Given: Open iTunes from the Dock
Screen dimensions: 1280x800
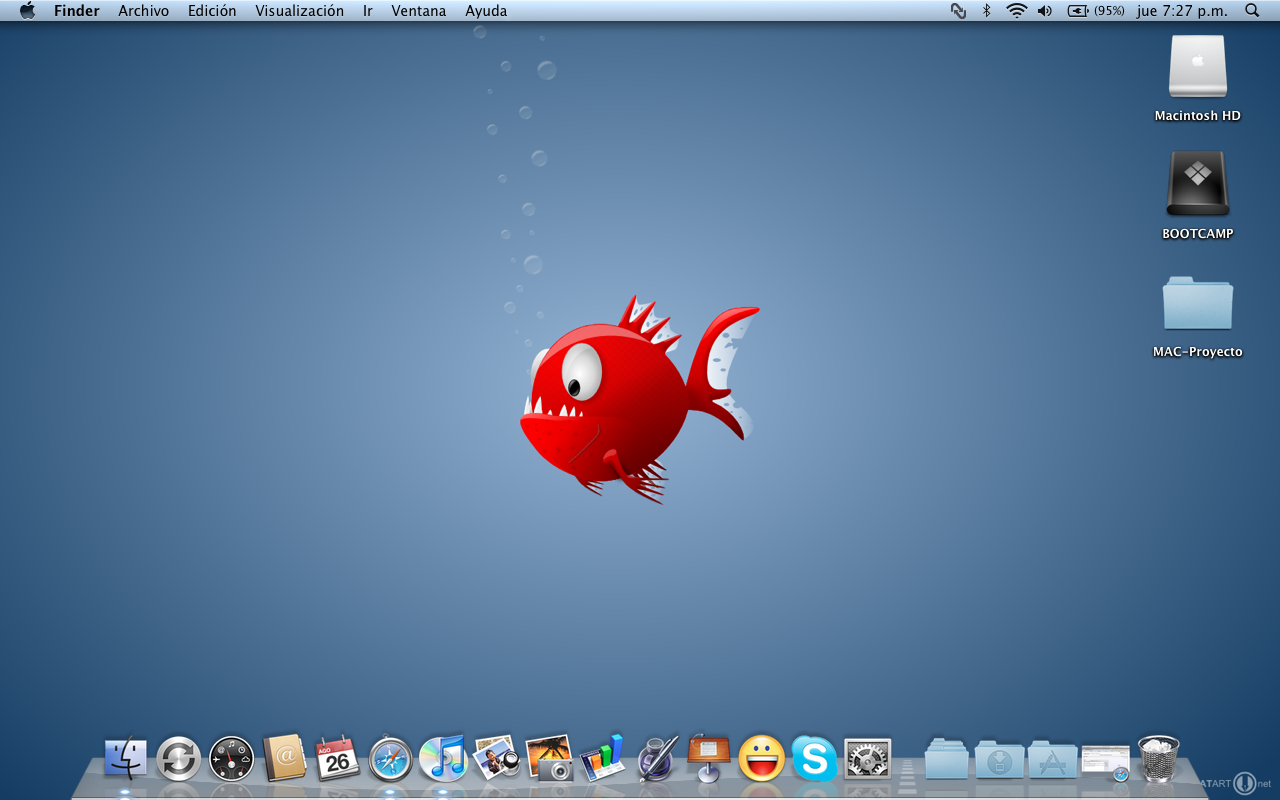Looking at the screenshot, I should [443, 758].
